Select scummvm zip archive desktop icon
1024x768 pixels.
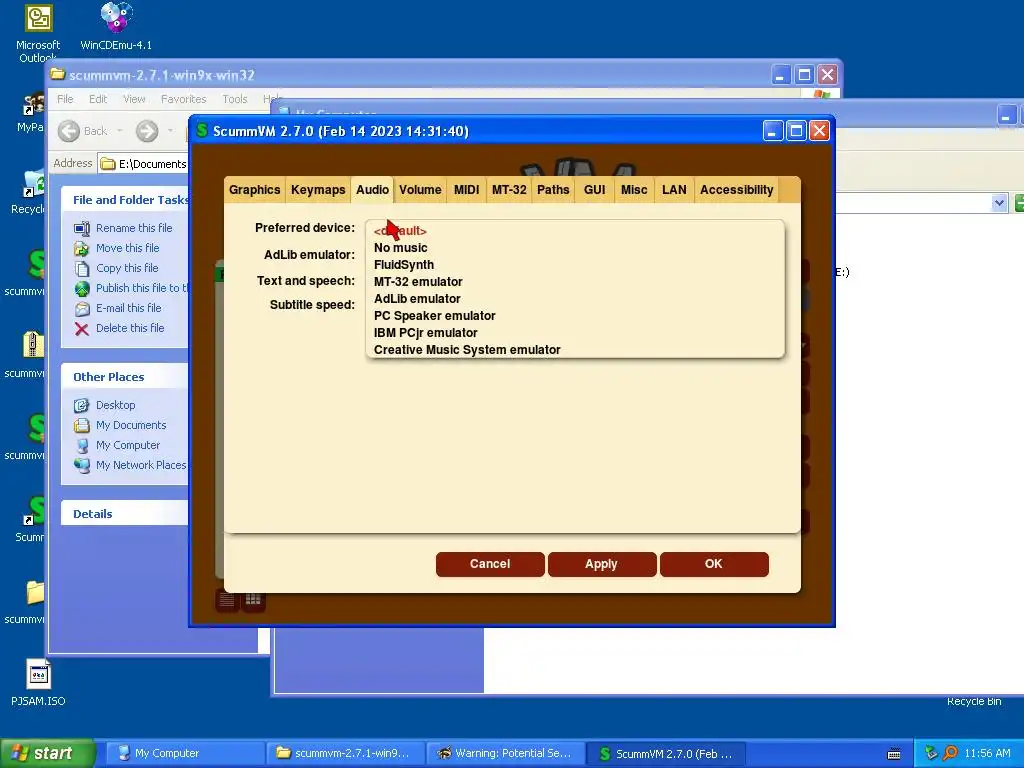pos(26,355)
